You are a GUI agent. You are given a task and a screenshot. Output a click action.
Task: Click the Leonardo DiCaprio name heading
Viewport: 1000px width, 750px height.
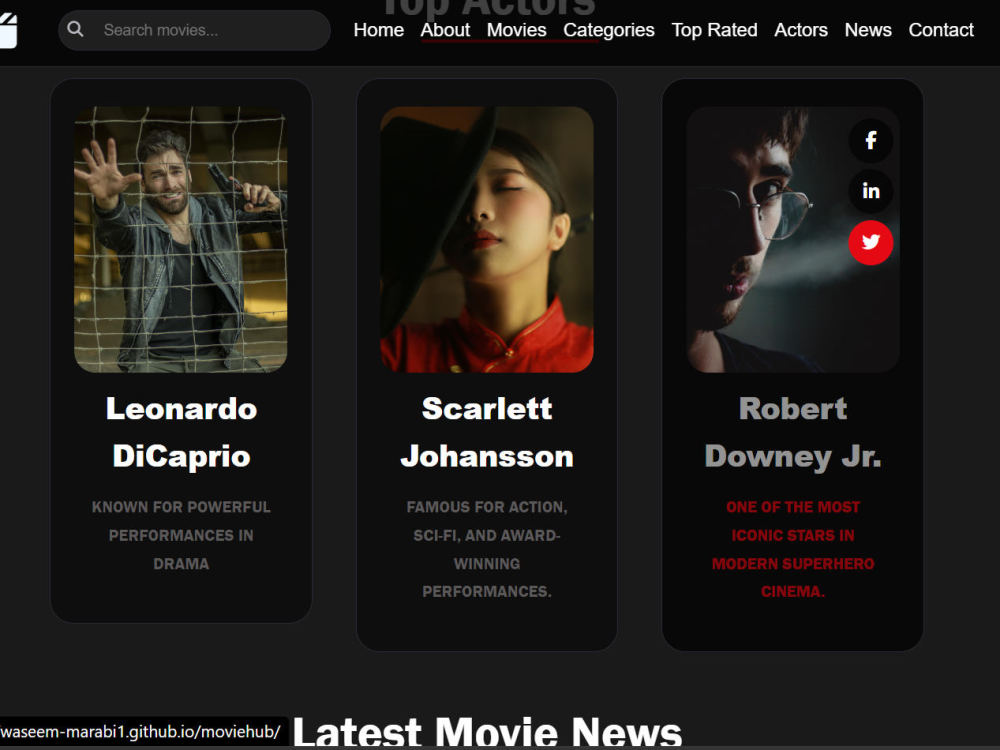coord(181,432)
